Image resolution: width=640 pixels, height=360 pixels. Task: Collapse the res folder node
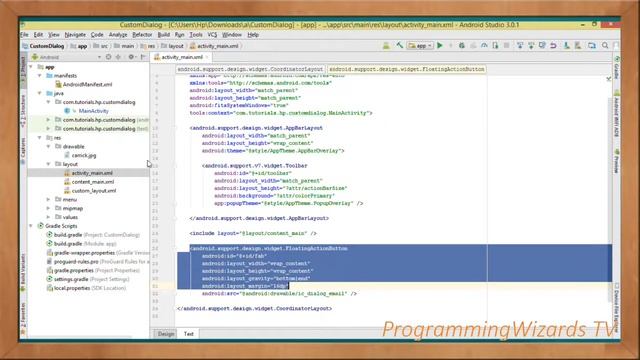tap(40, 138)
